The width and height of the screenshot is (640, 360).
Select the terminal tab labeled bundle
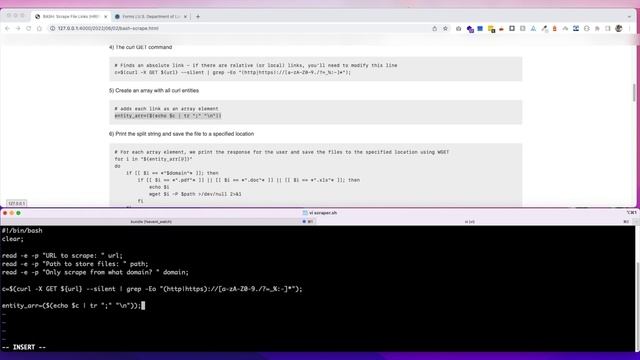(x=151, y=222)
